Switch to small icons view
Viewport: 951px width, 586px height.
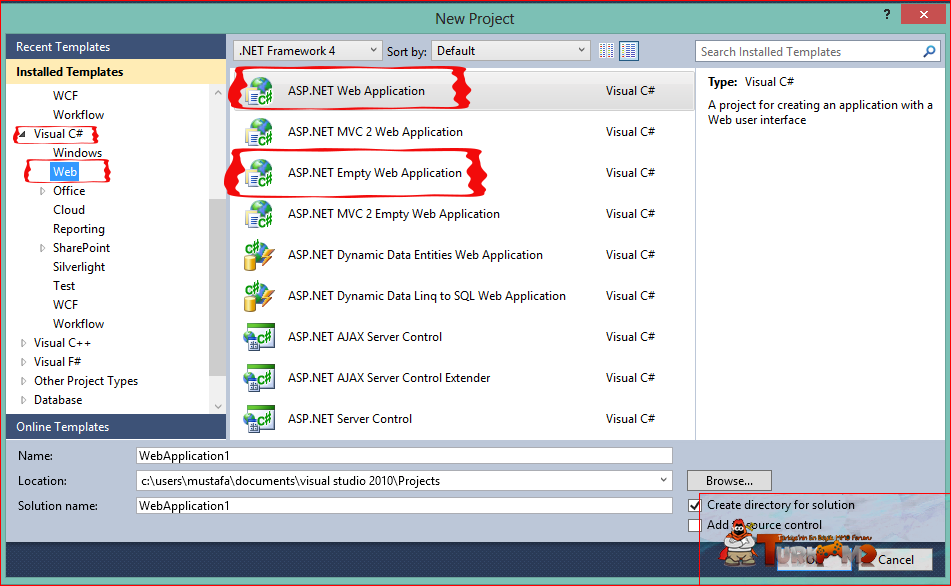pyautogui.click(x=606, y=51)
